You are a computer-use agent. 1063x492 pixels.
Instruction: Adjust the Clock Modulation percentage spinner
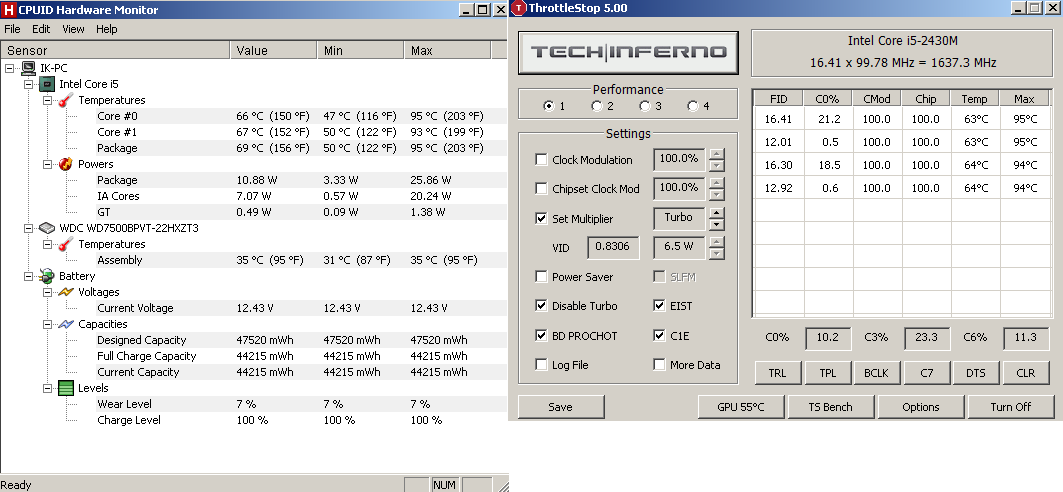pyautogui.click(x=716, y=160)
